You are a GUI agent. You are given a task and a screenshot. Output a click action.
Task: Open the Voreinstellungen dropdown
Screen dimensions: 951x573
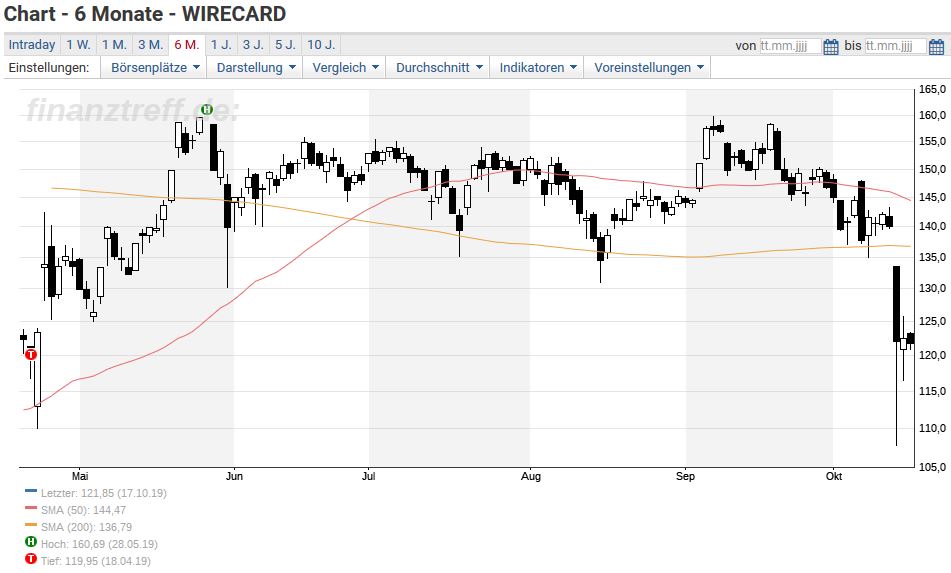(648, 67)
